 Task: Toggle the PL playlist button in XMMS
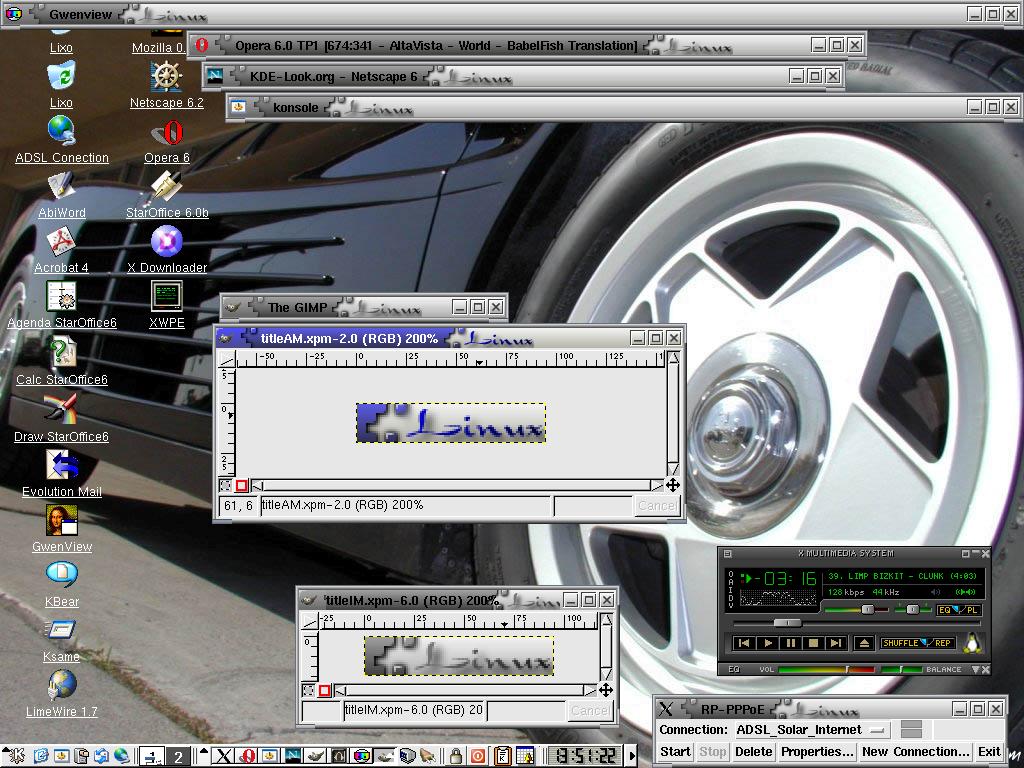(970, 610)
